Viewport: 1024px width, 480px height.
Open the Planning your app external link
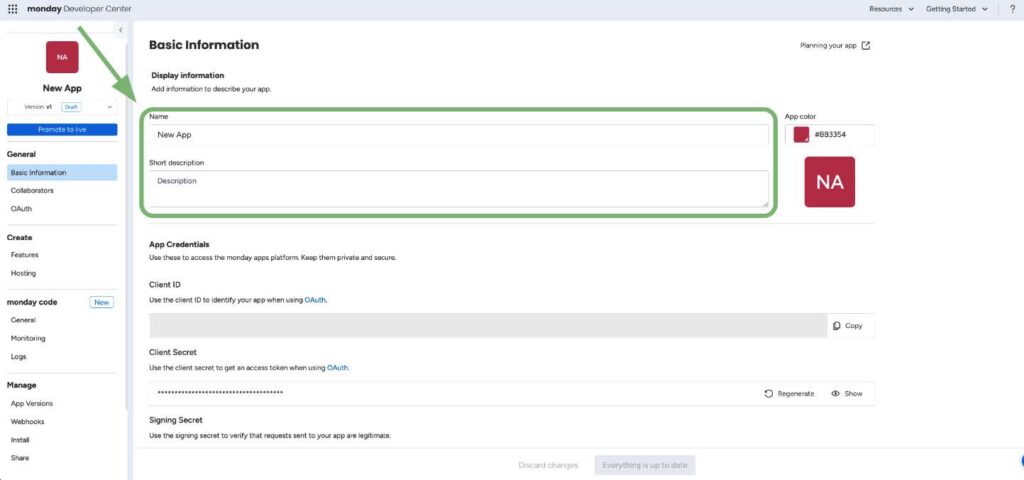835,46
